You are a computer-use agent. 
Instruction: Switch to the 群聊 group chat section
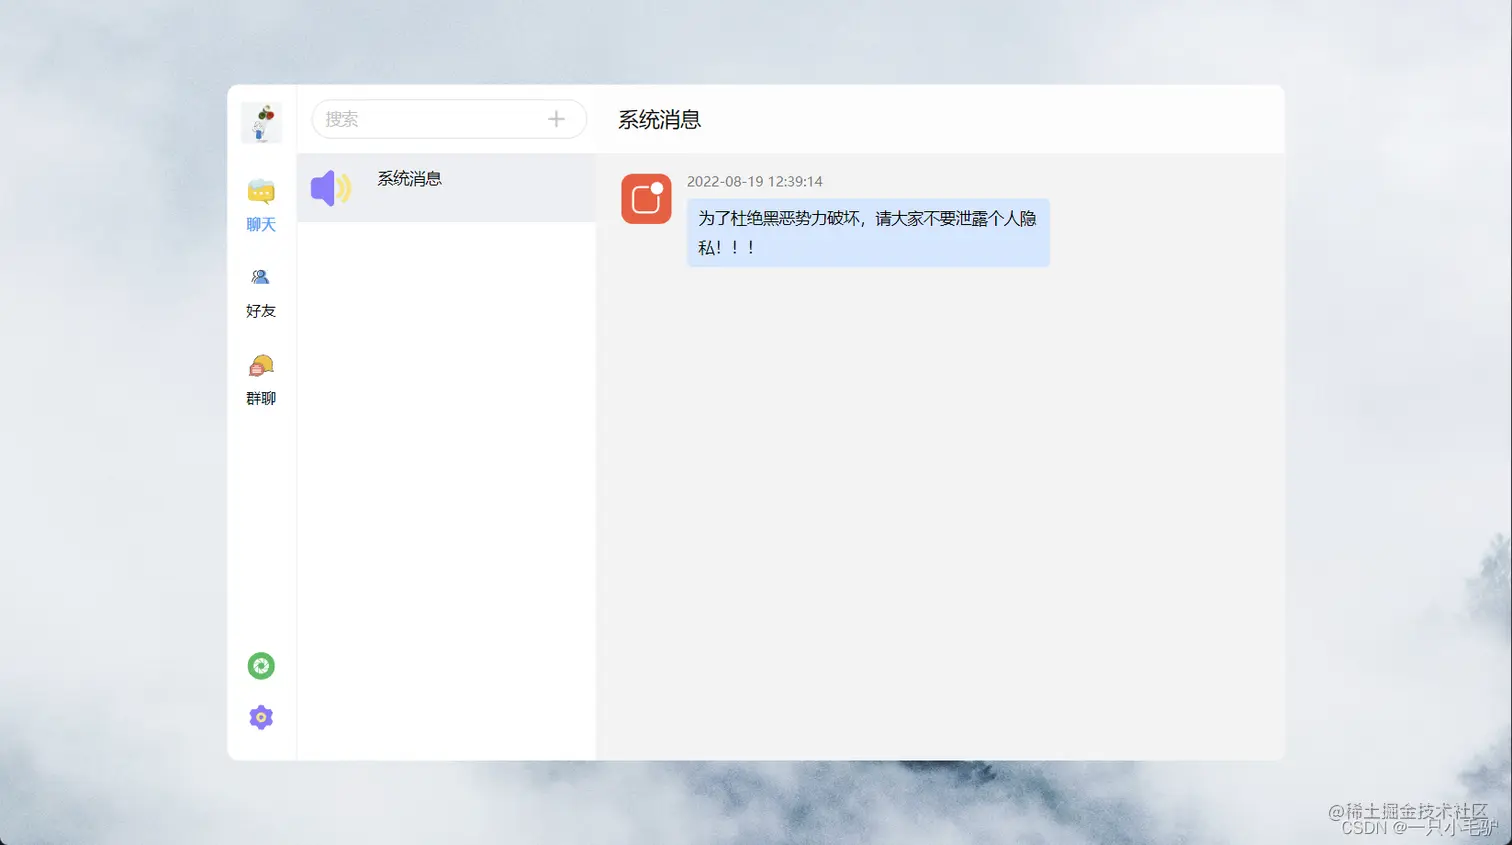click(260, 366)
